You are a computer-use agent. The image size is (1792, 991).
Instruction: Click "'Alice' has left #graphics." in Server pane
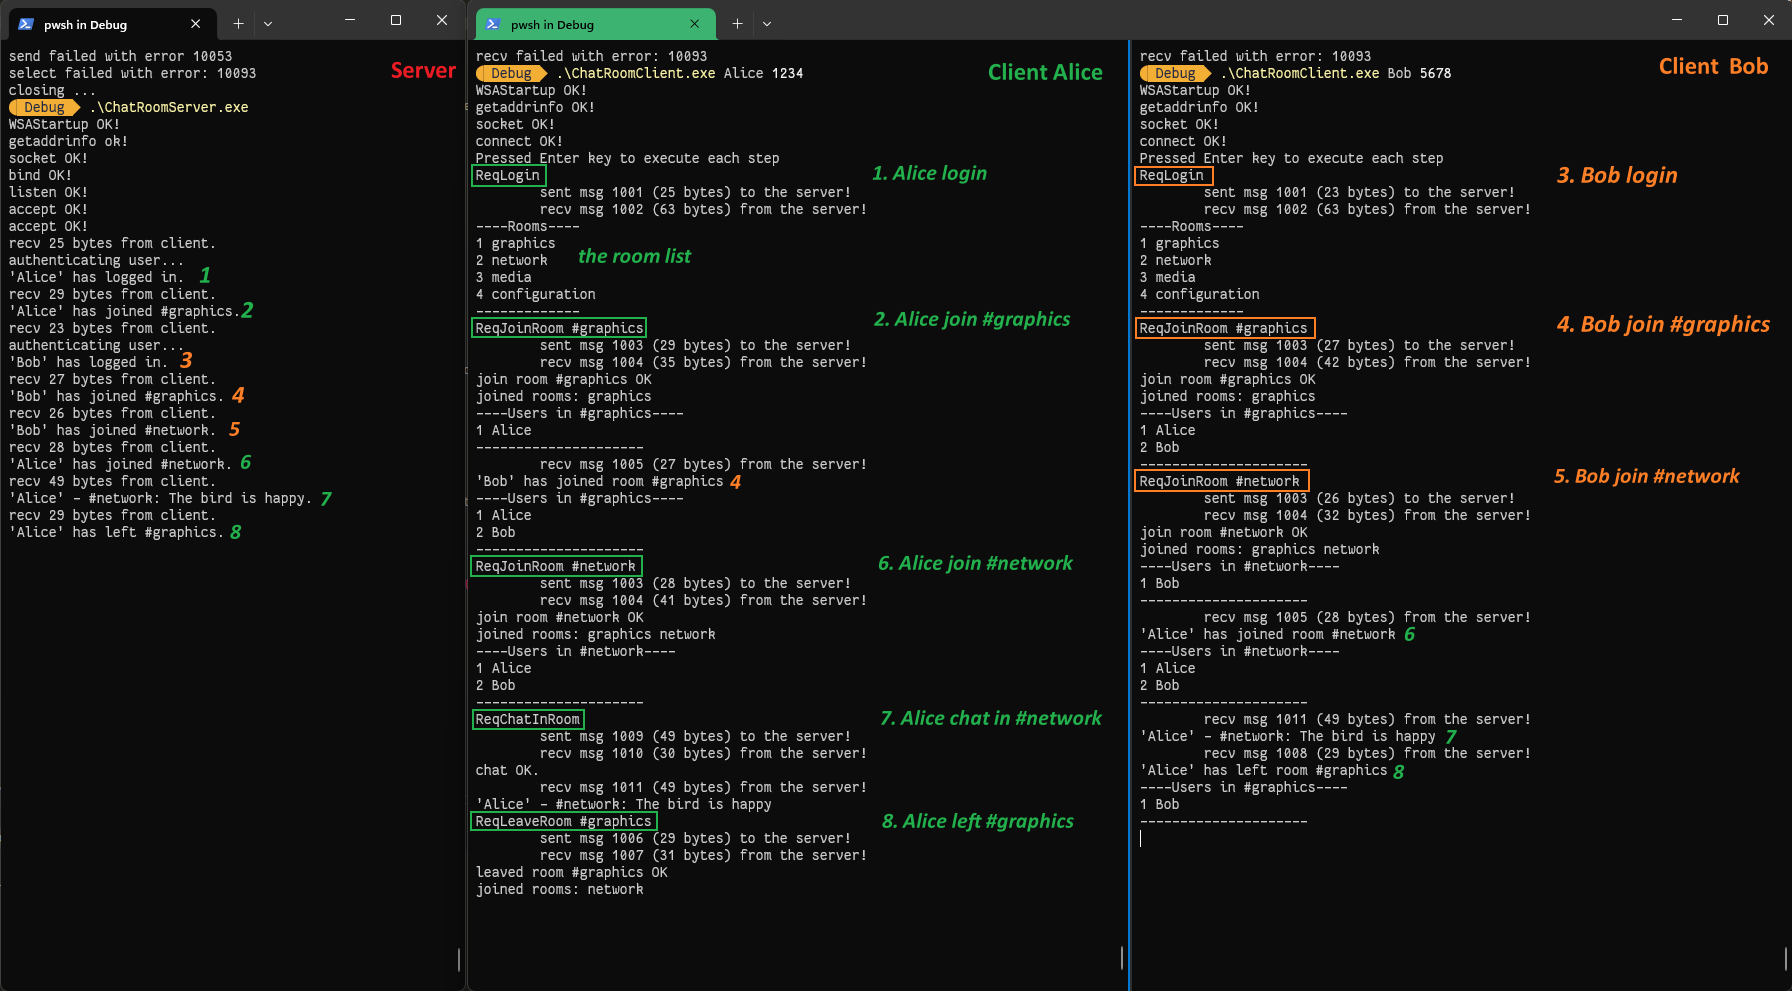tap(116, 532)
